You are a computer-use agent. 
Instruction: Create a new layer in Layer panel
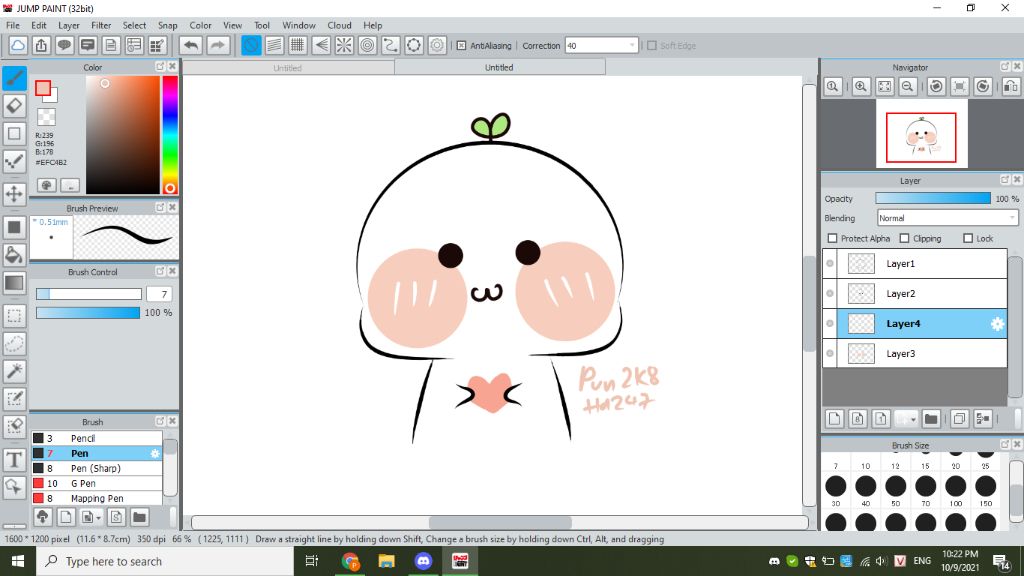(835, 419)
